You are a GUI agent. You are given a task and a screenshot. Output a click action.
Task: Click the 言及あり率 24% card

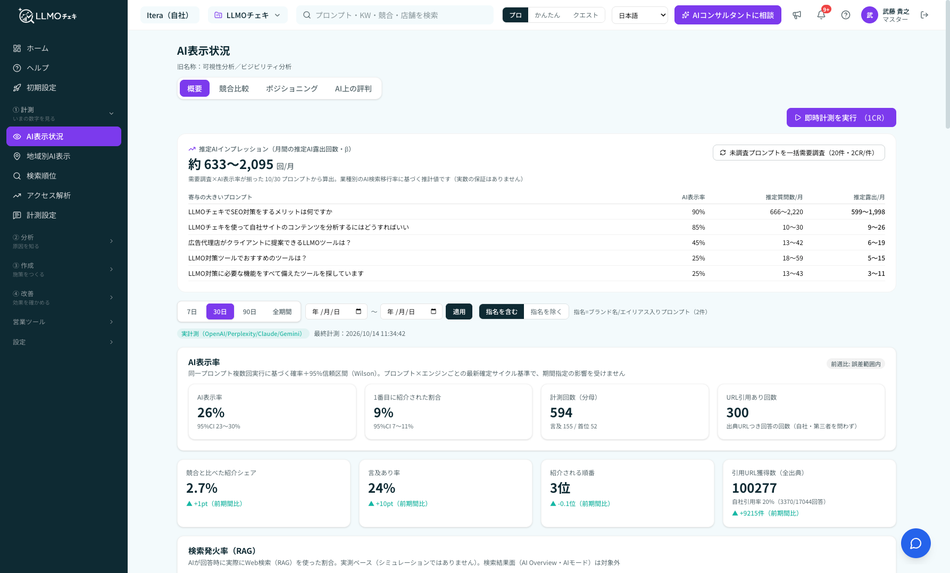point(445,493)
